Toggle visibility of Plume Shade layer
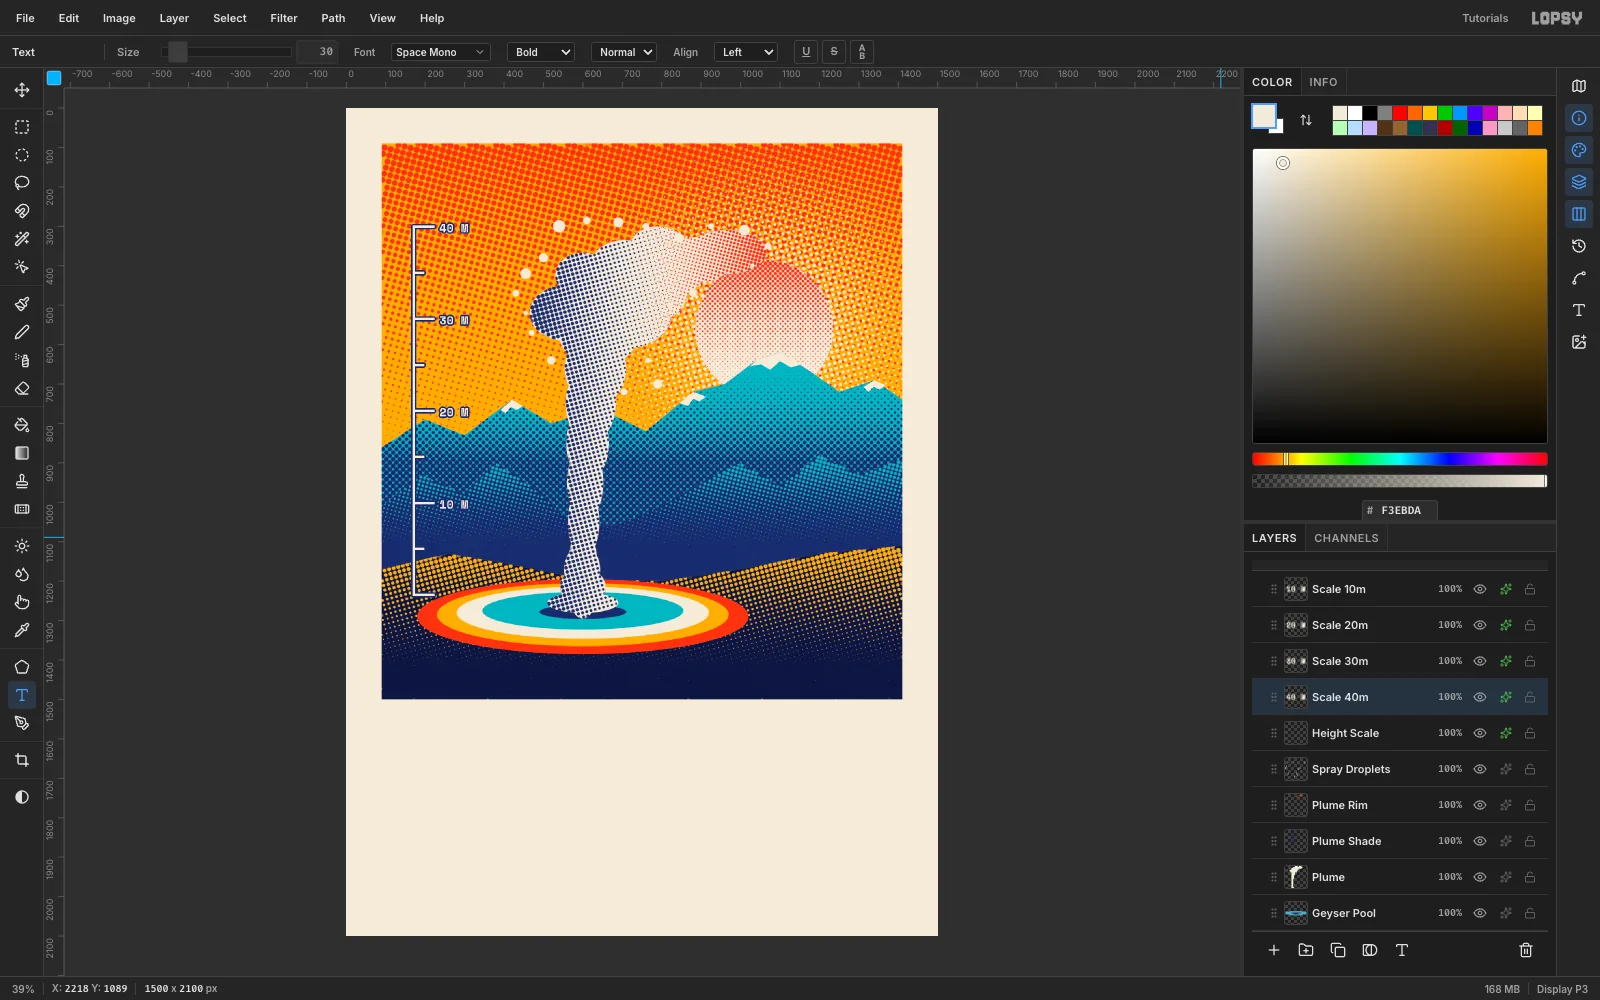 (x=1480, y=841)
